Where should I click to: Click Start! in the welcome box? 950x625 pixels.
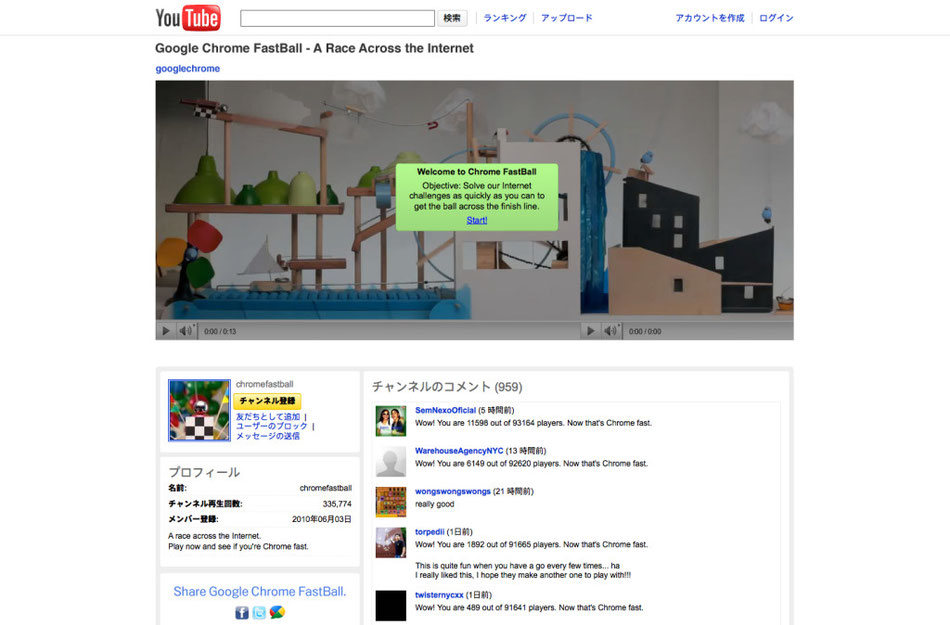click(477, 220)
